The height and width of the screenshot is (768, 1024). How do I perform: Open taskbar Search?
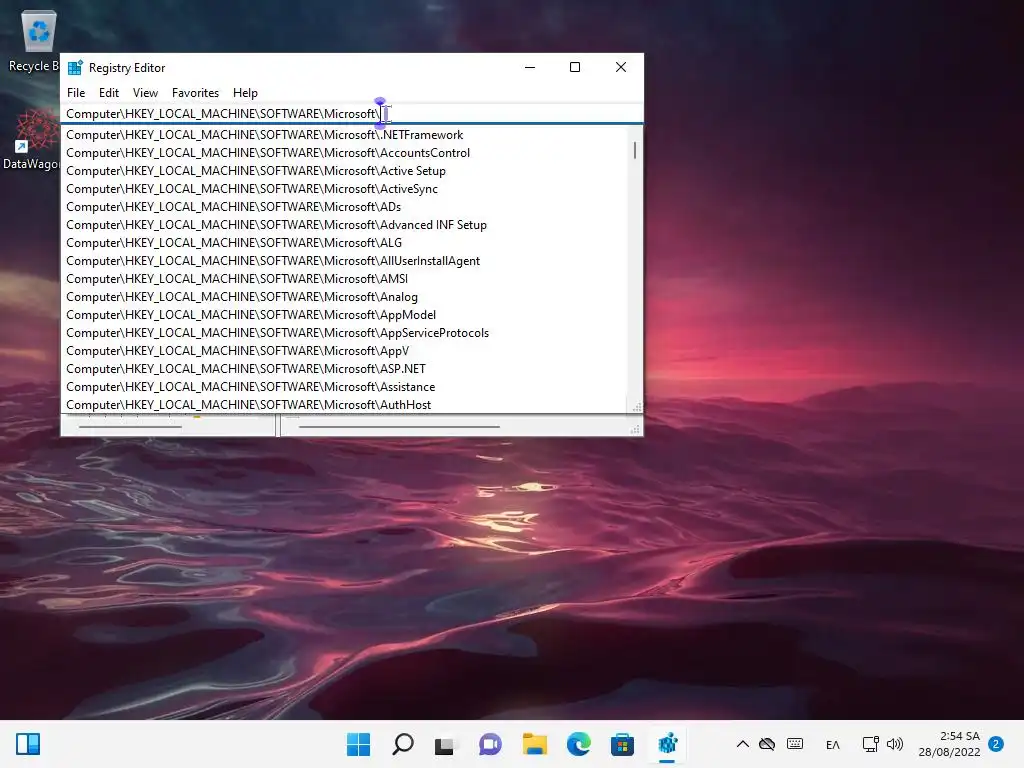(x=403, y=744)
